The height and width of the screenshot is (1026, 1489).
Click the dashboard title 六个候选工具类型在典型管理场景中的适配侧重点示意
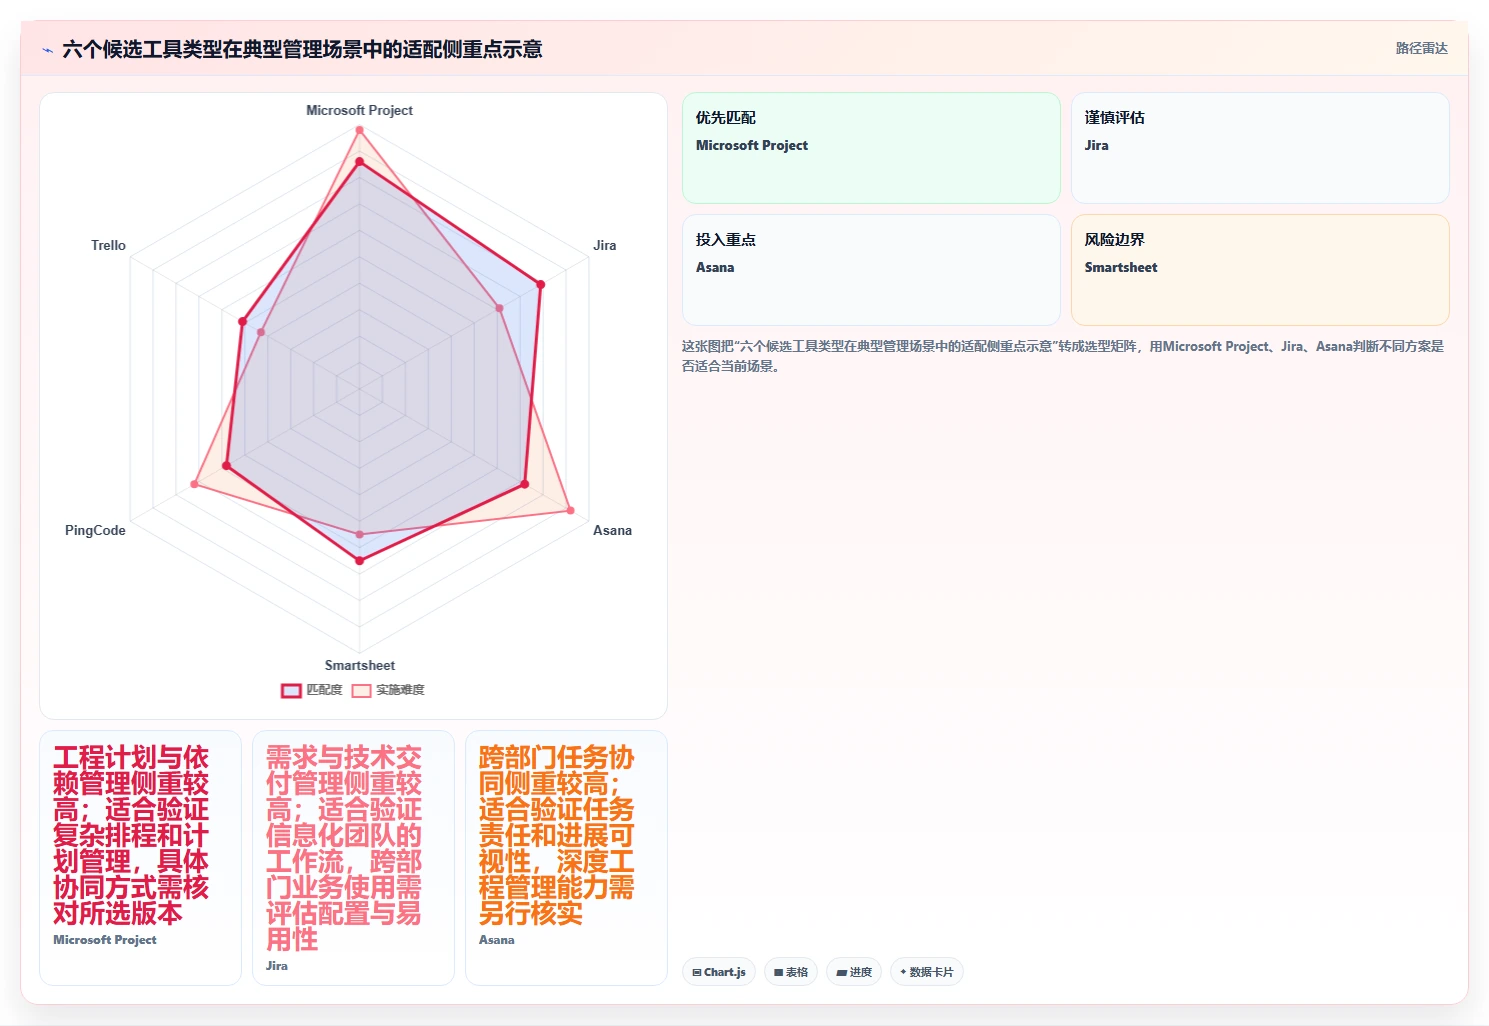pos(302,49)
